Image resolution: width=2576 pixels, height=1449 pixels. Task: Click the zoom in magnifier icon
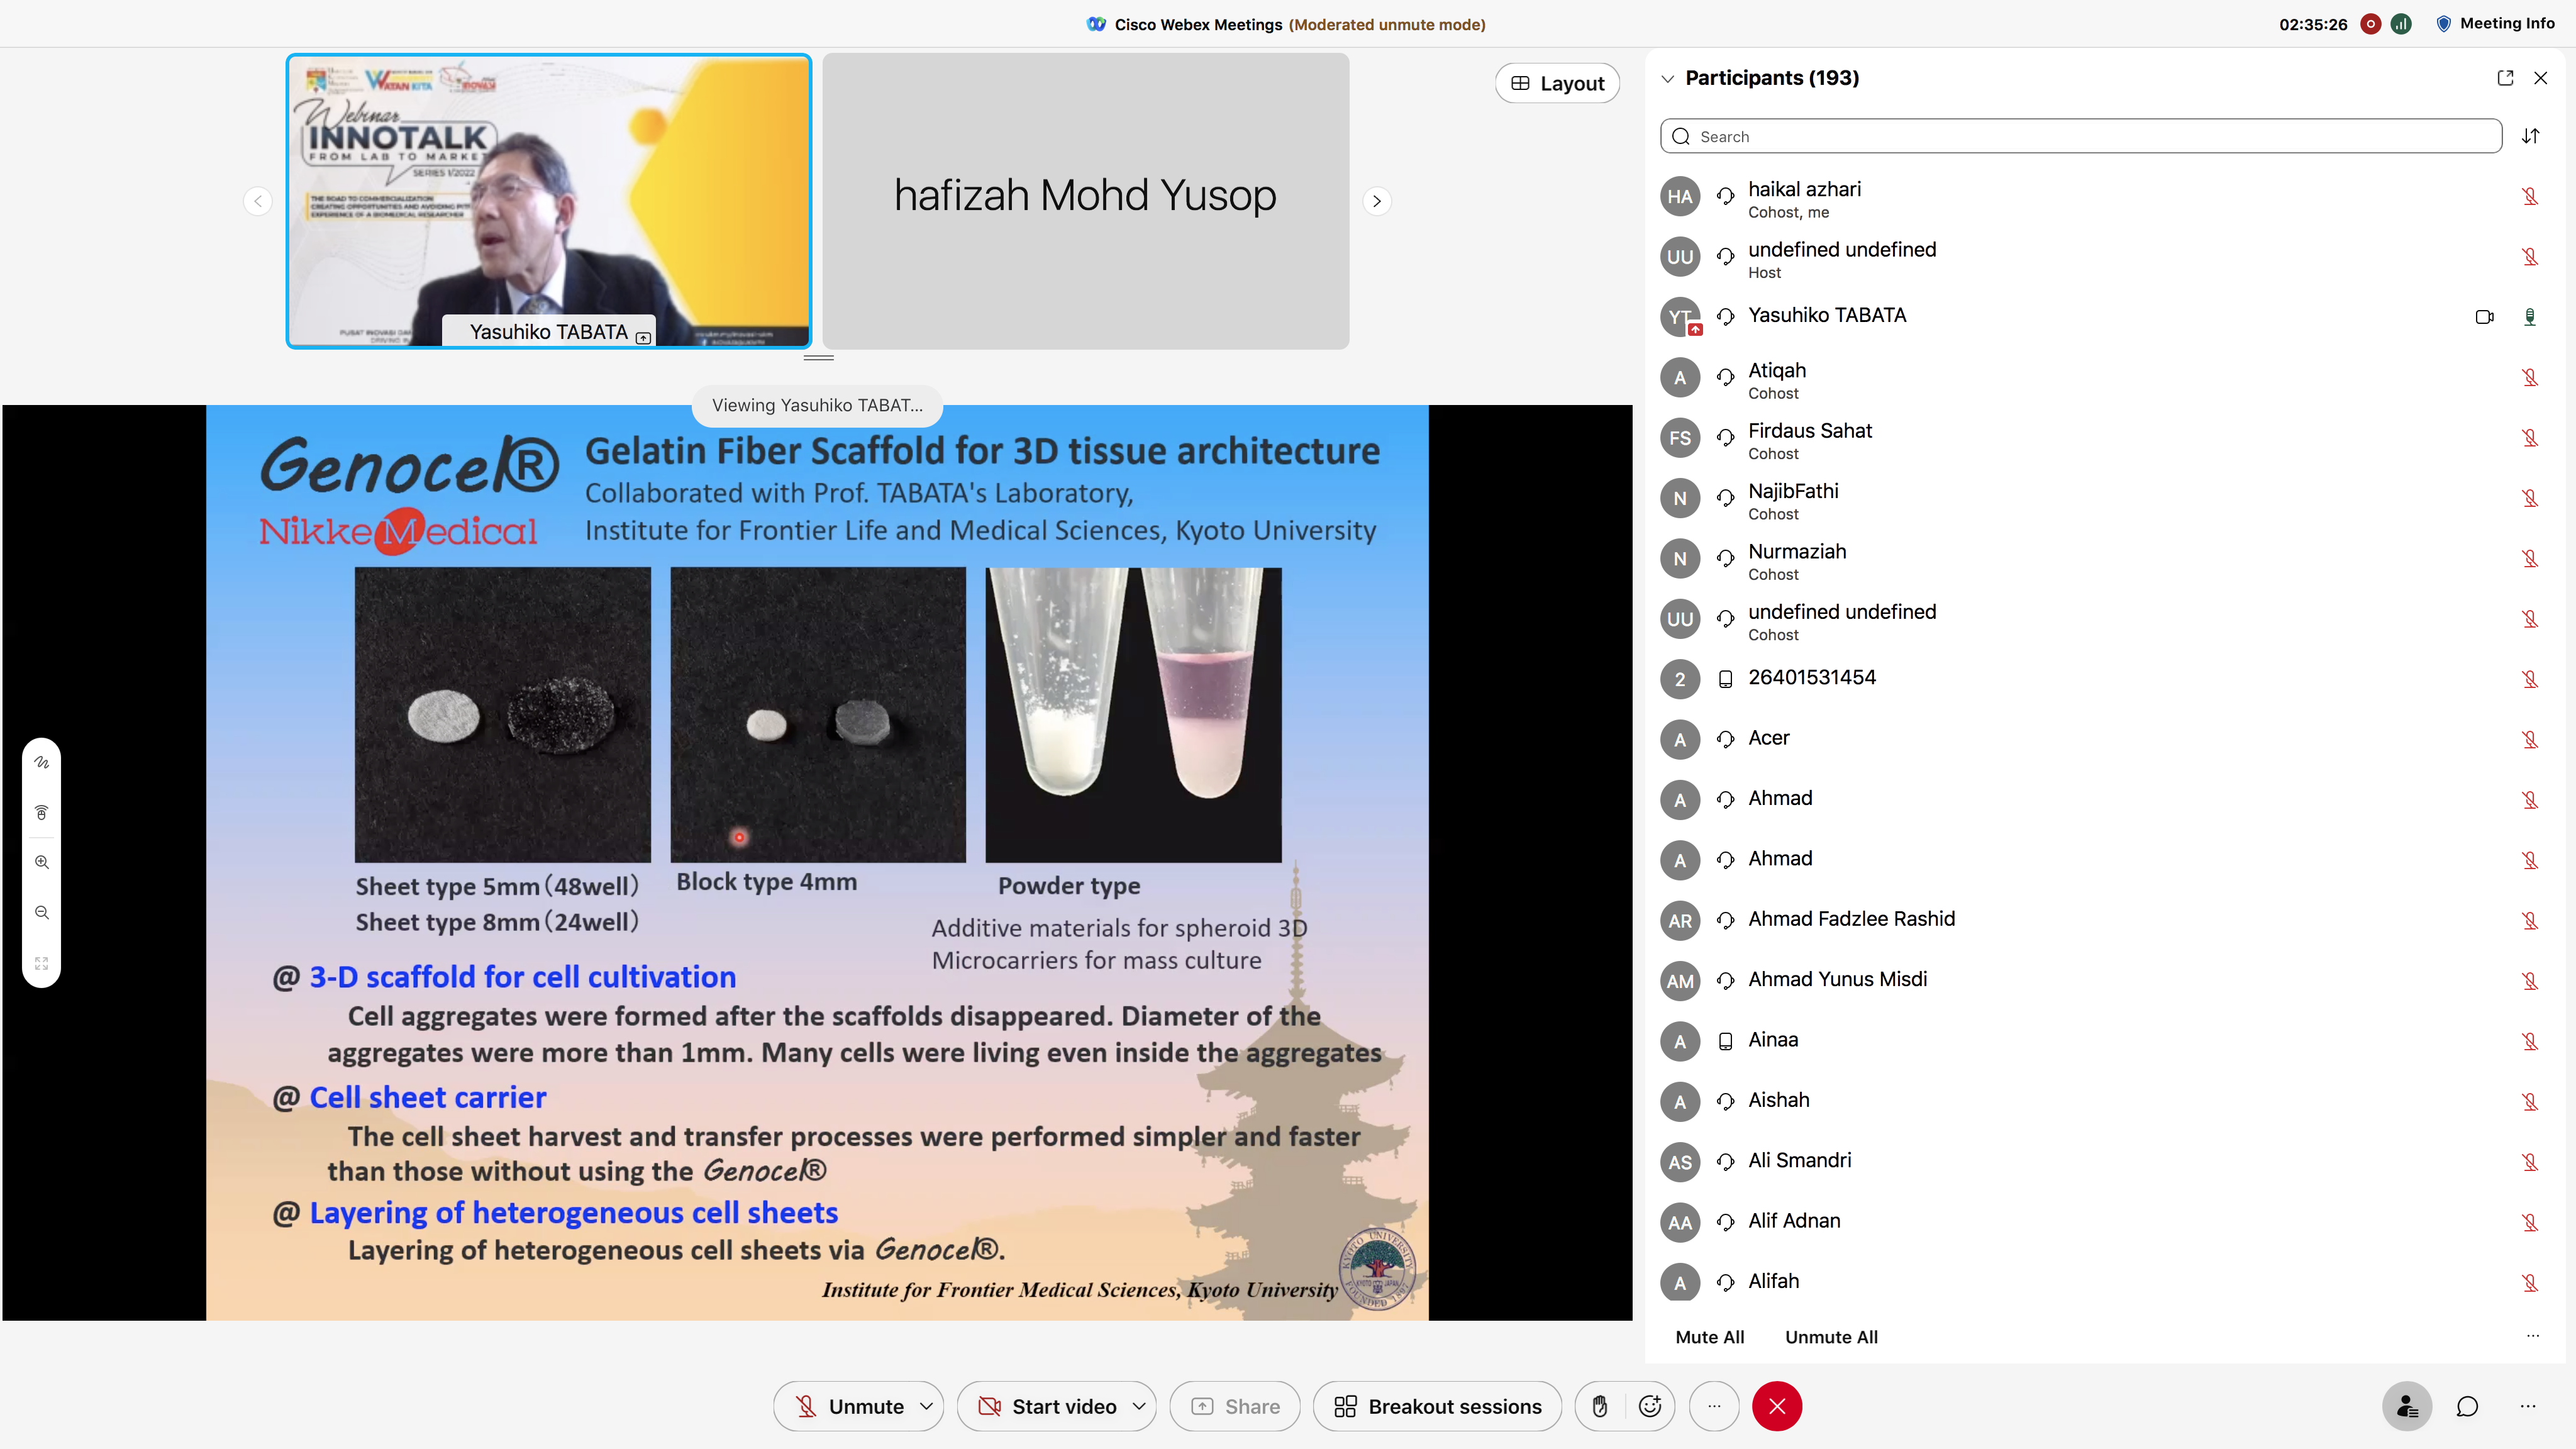coord(41,862)
